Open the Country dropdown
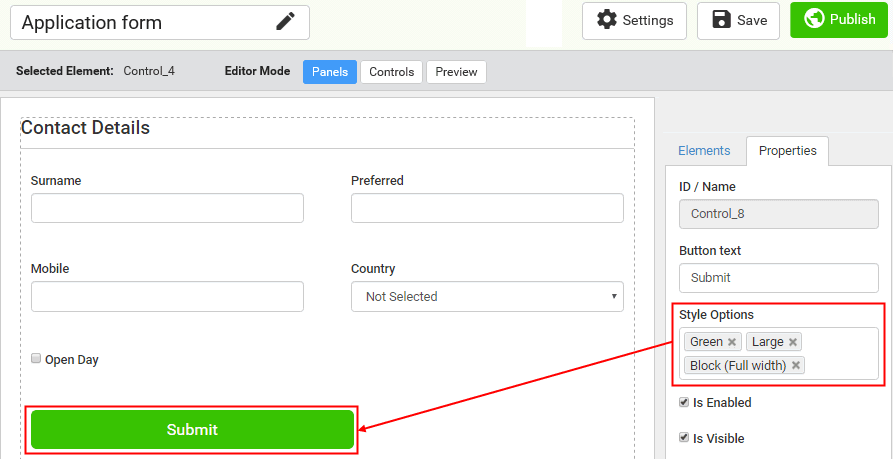The width and height of the screenshot is (893, 459). [x=487, y=297]
